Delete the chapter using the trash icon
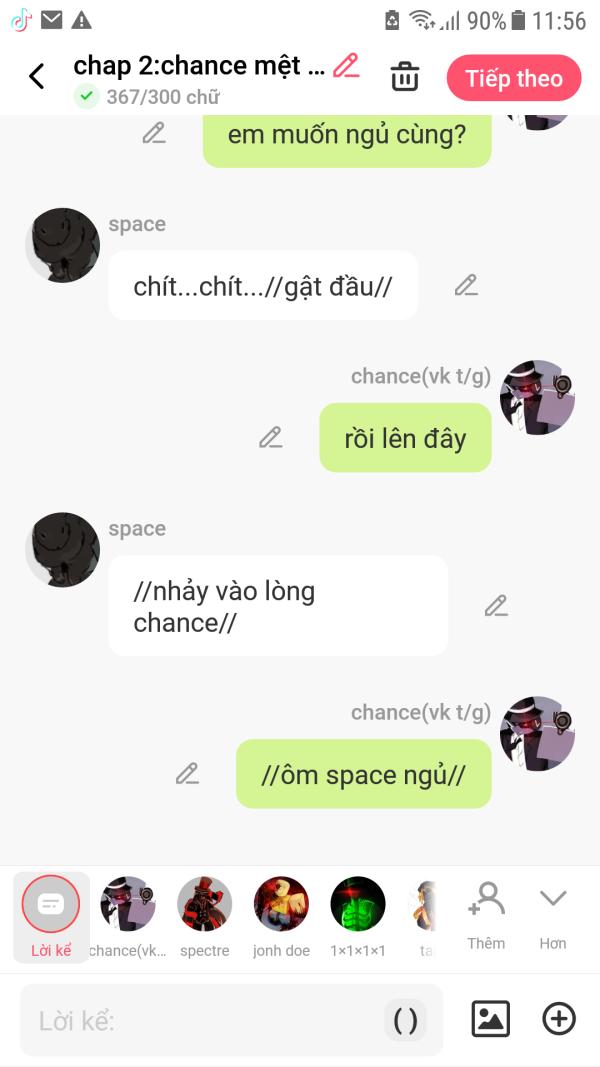 click(x=405, y=76)
